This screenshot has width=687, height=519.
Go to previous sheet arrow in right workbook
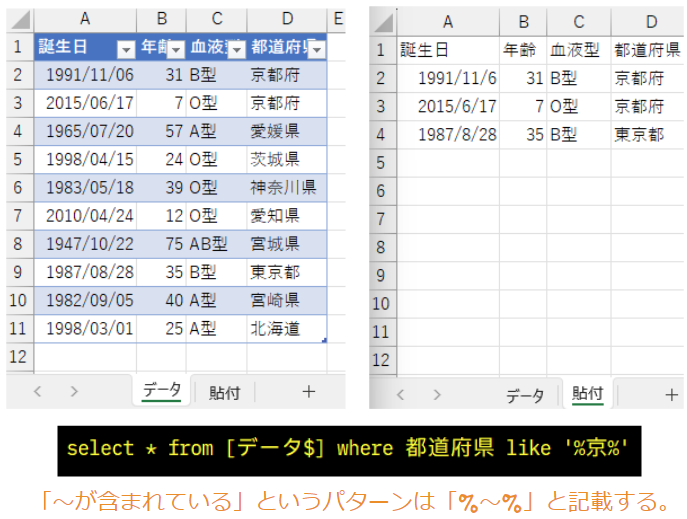400,395
